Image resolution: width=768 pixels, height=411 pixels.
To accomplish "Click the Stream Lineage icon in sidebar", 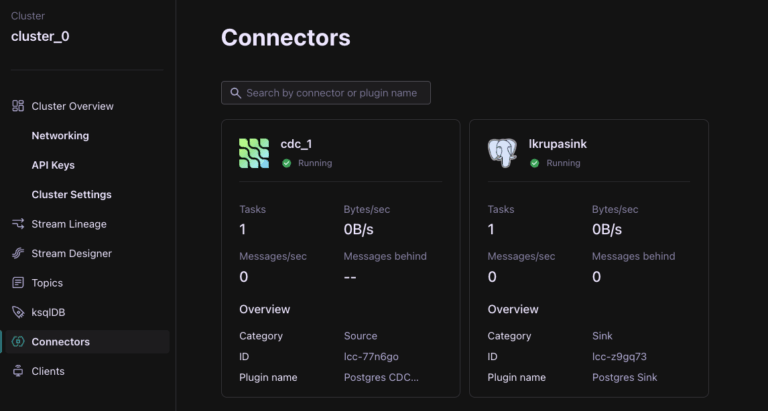I will point(18,224).
